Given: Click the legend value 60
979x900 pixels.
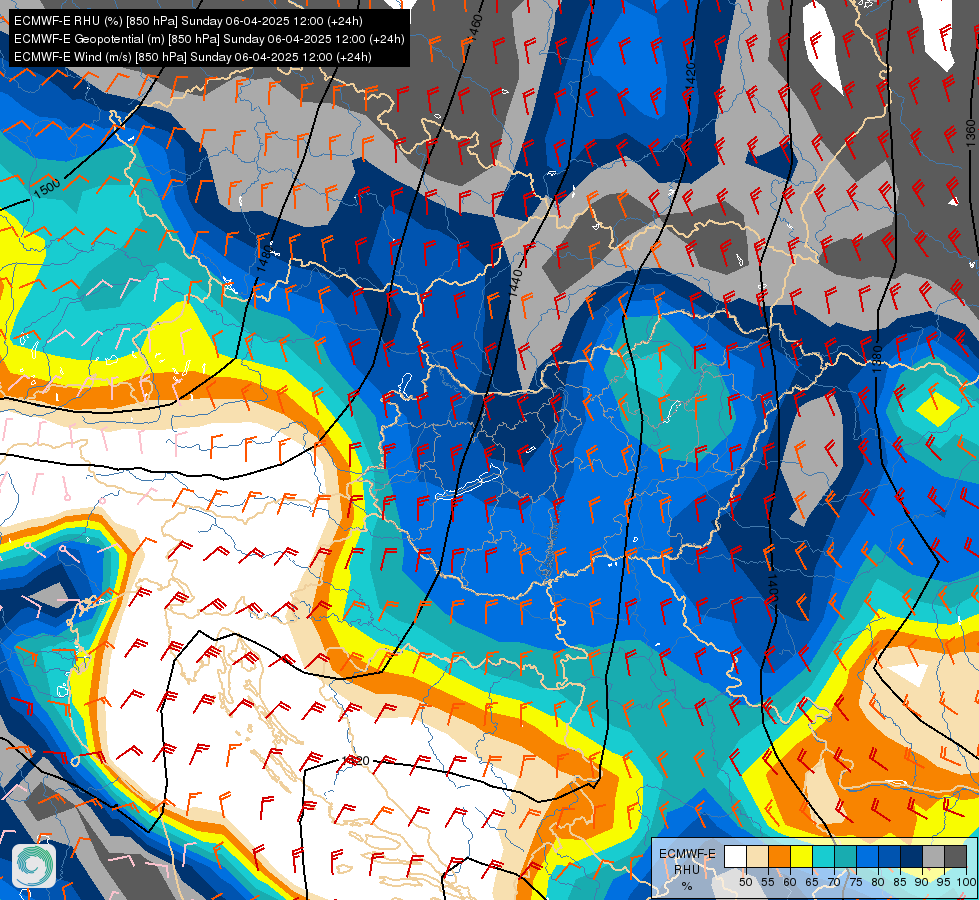Looking at the screenshot, I should (x=790, y=882).
